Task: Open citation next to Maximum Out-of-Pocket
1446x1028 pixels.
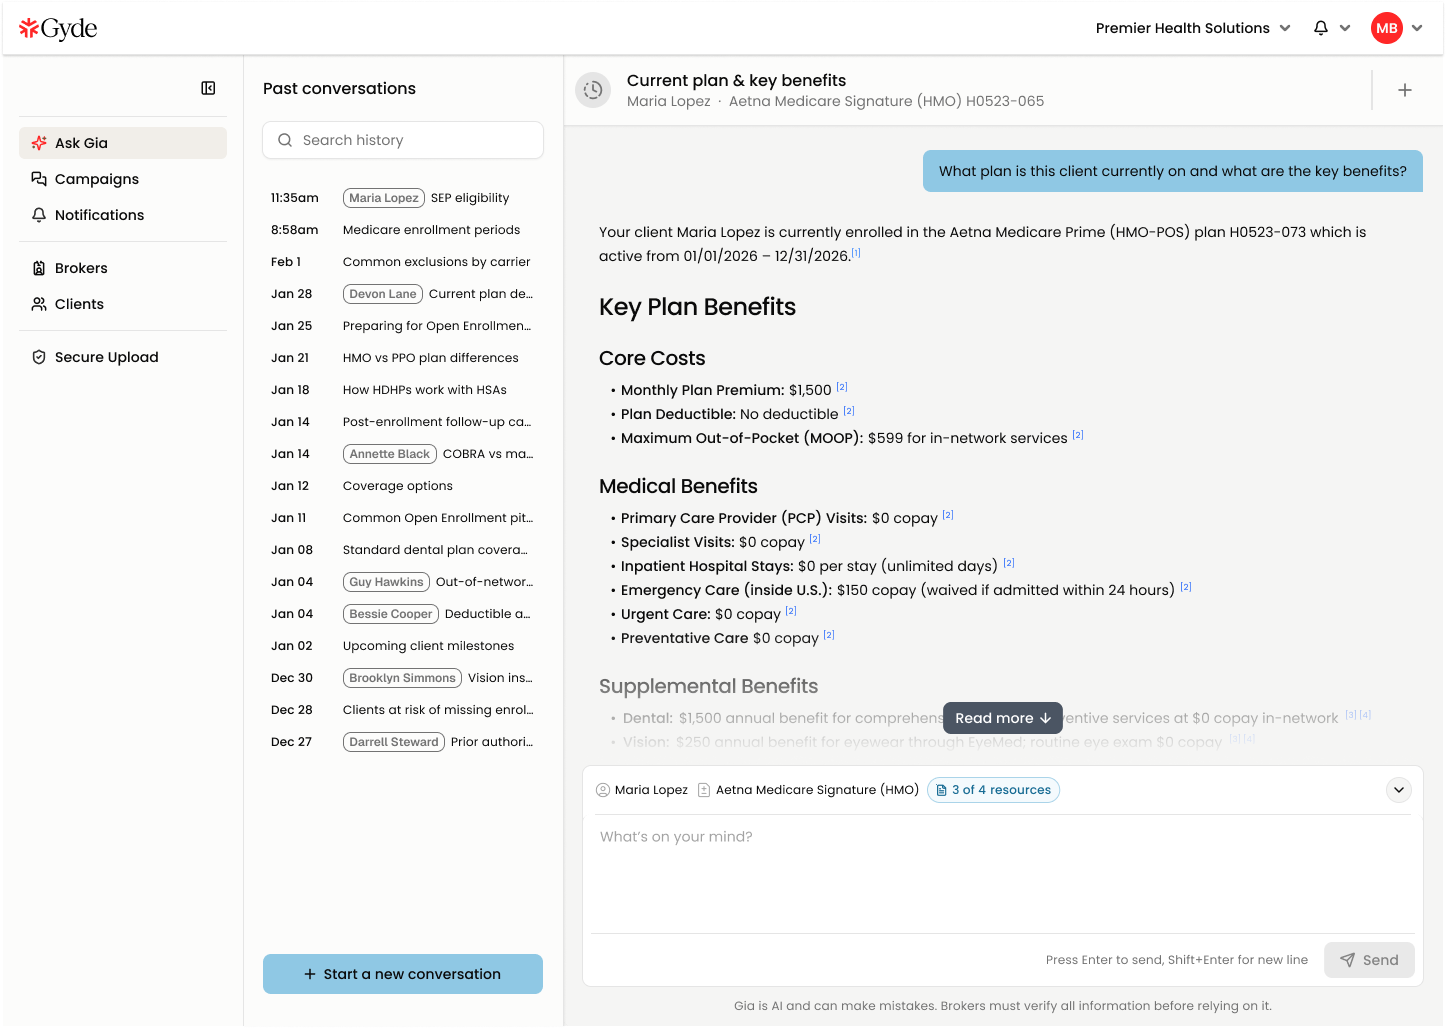Action: click(1078, 435)
